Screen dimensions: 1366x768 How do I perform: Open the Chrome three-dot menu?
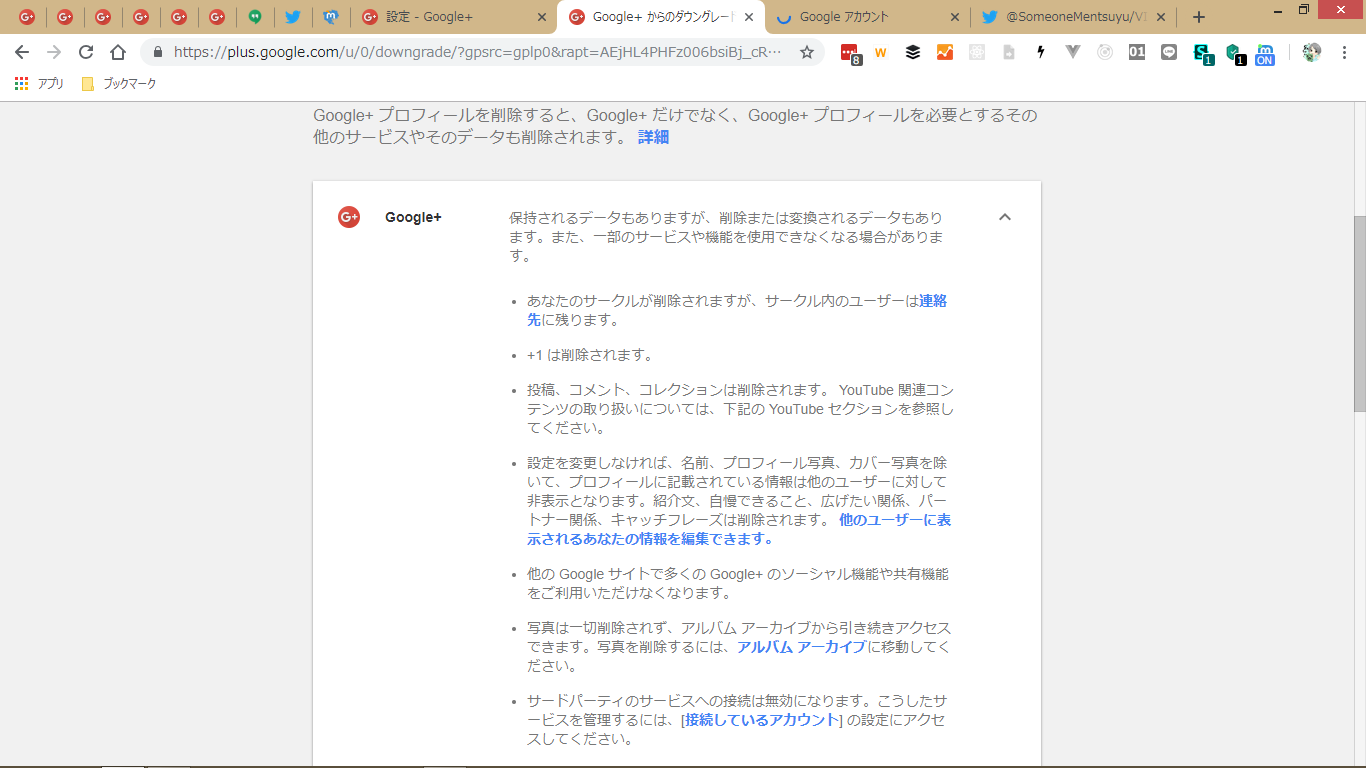(x=1344, y=52)
